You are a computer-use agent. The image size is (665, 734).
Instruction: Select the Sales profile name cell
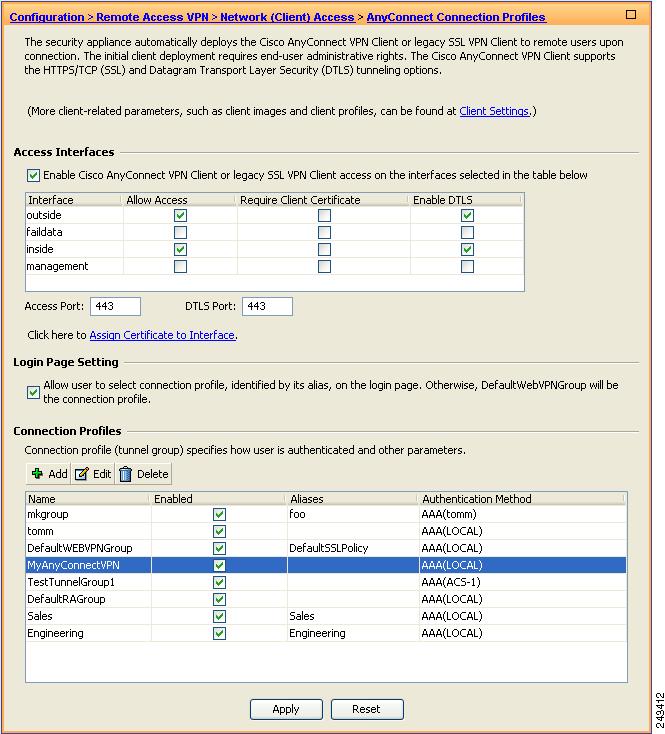(x=88, y=616)
